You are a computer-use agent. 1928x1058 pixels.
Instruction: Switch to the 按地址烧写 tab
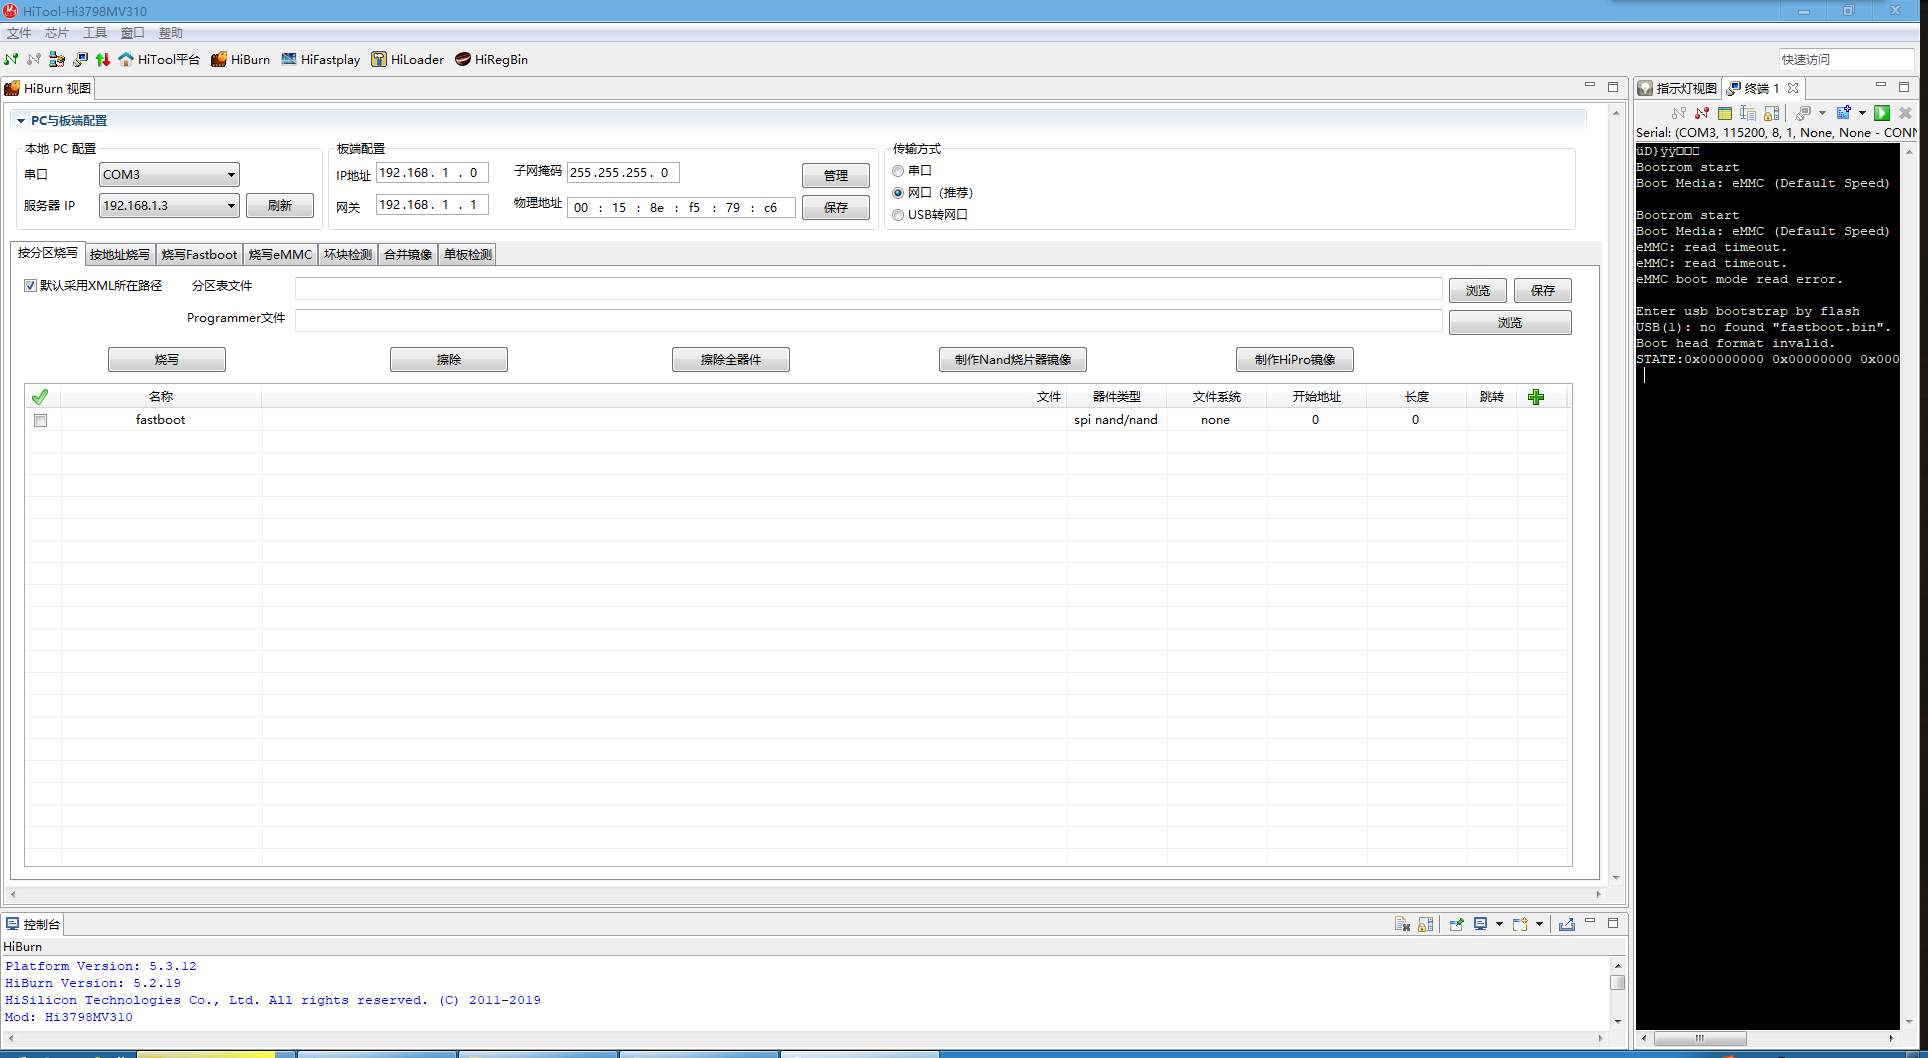coord(120,255)
